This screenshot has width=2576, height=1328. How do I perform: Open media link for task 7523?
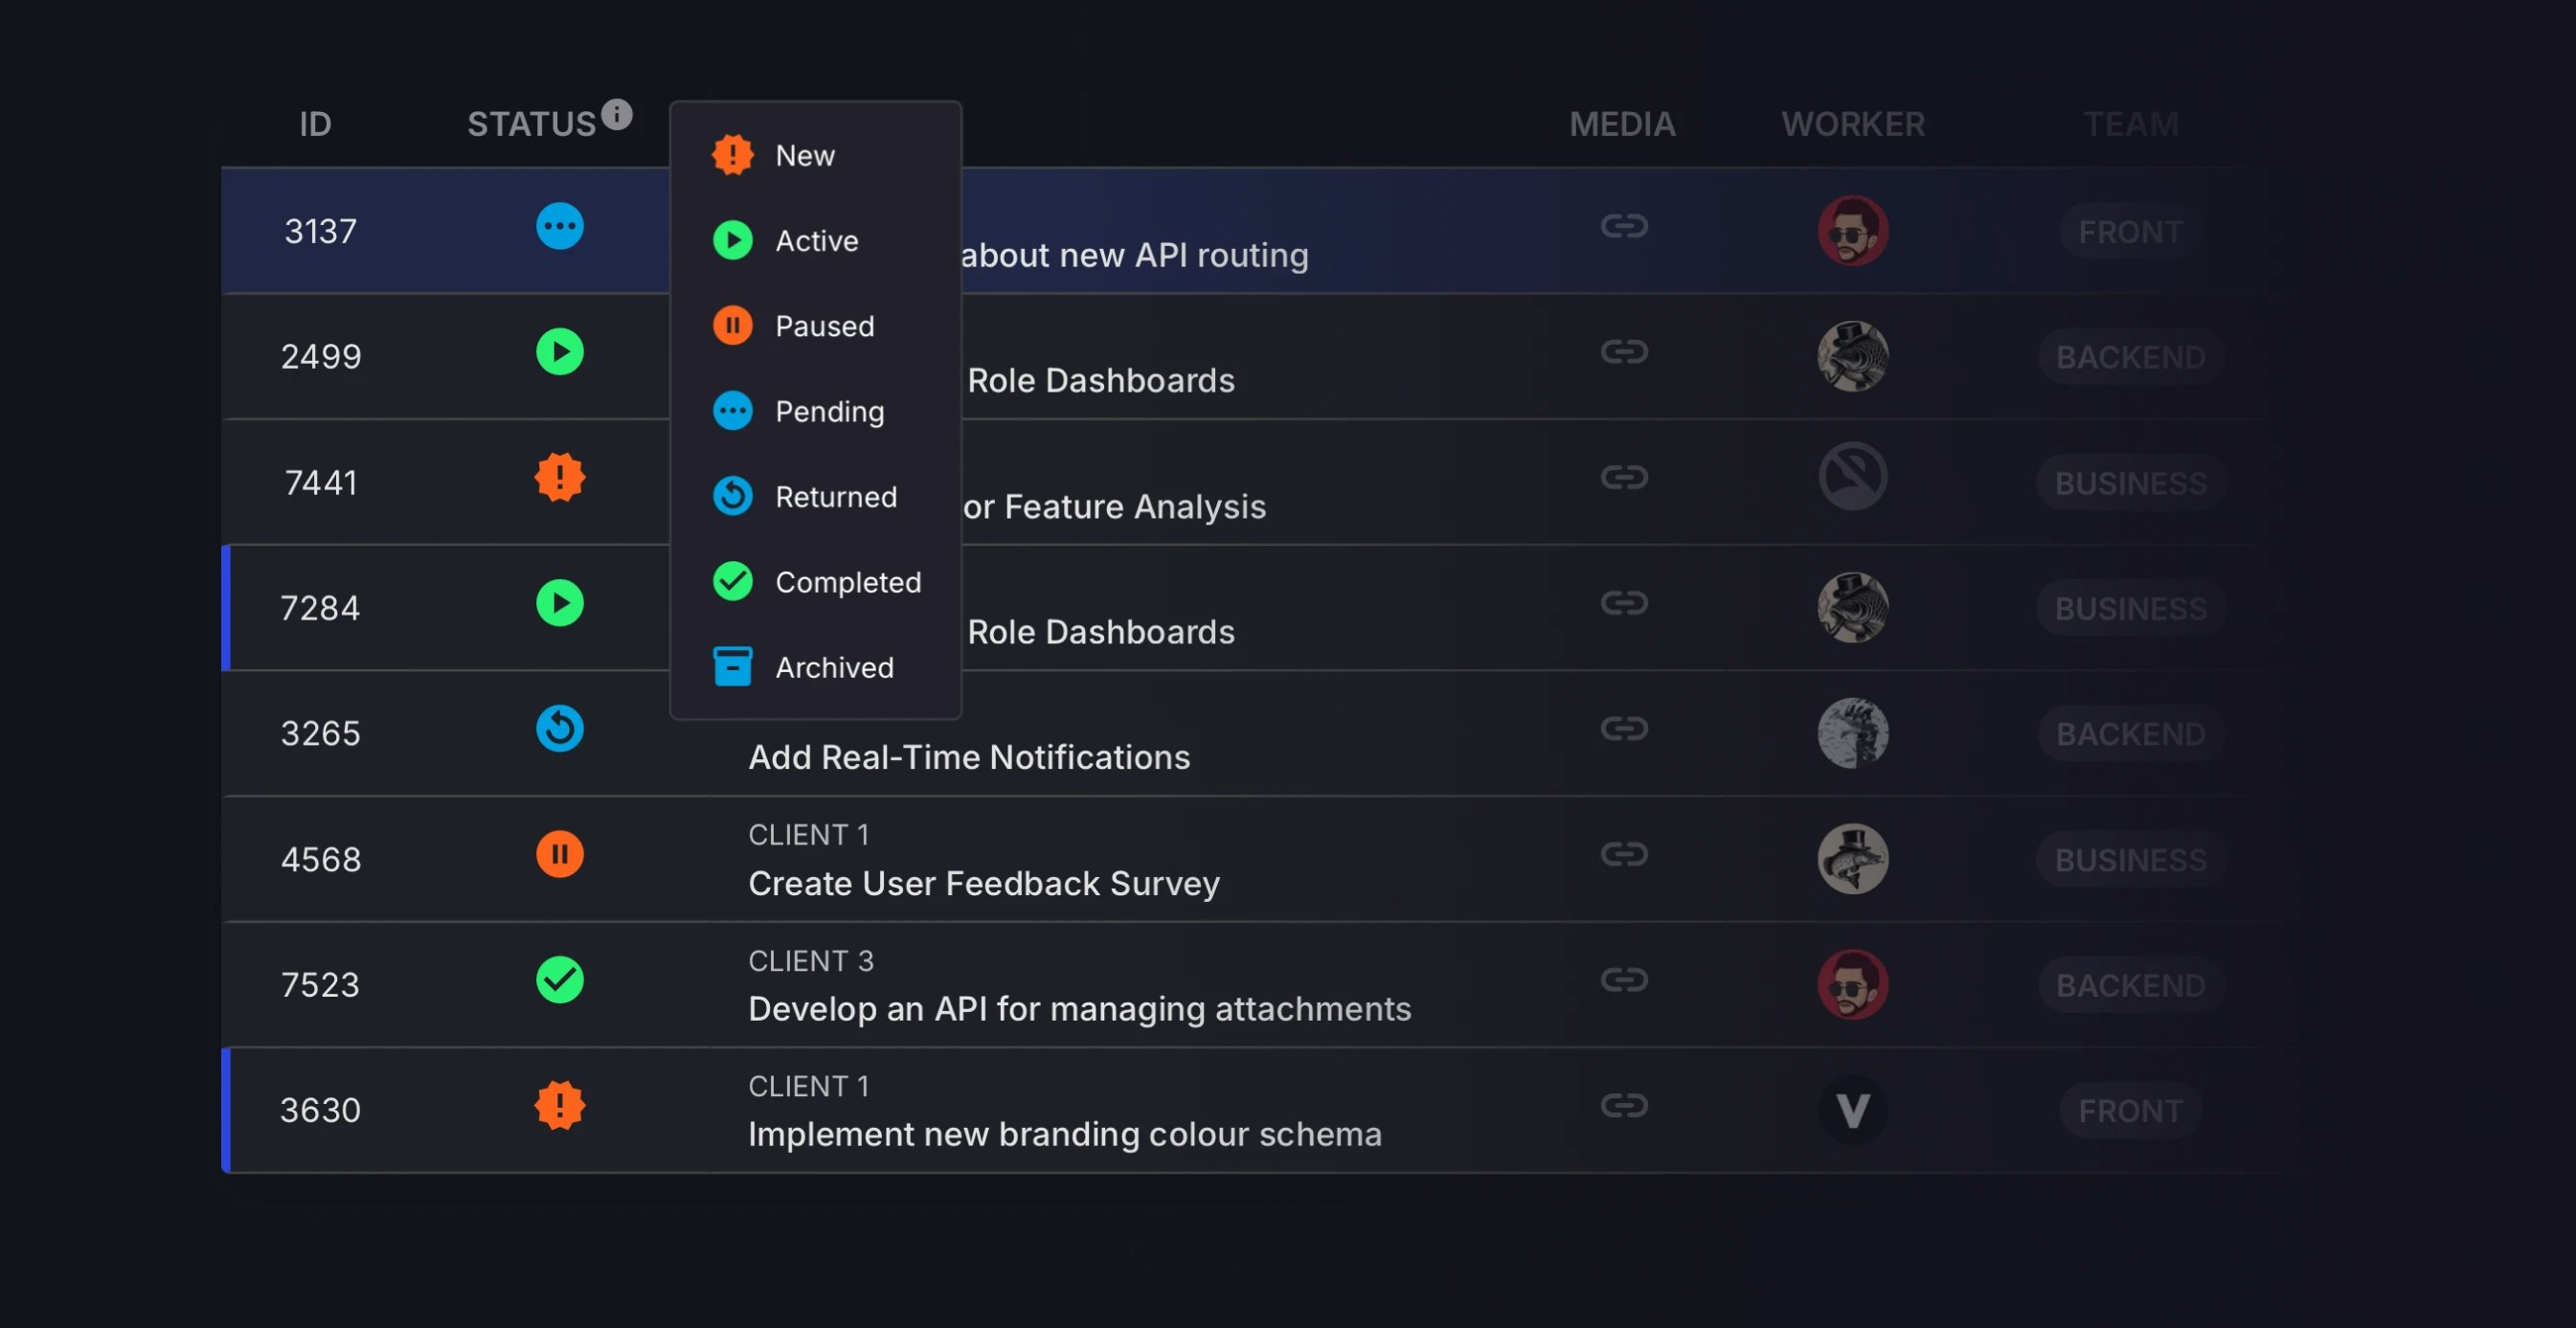click(x=1623, y=980)
